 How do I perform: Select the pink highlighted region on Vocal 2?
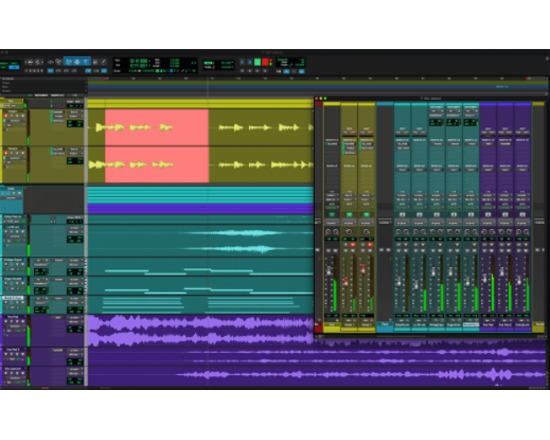click(157, 165)
